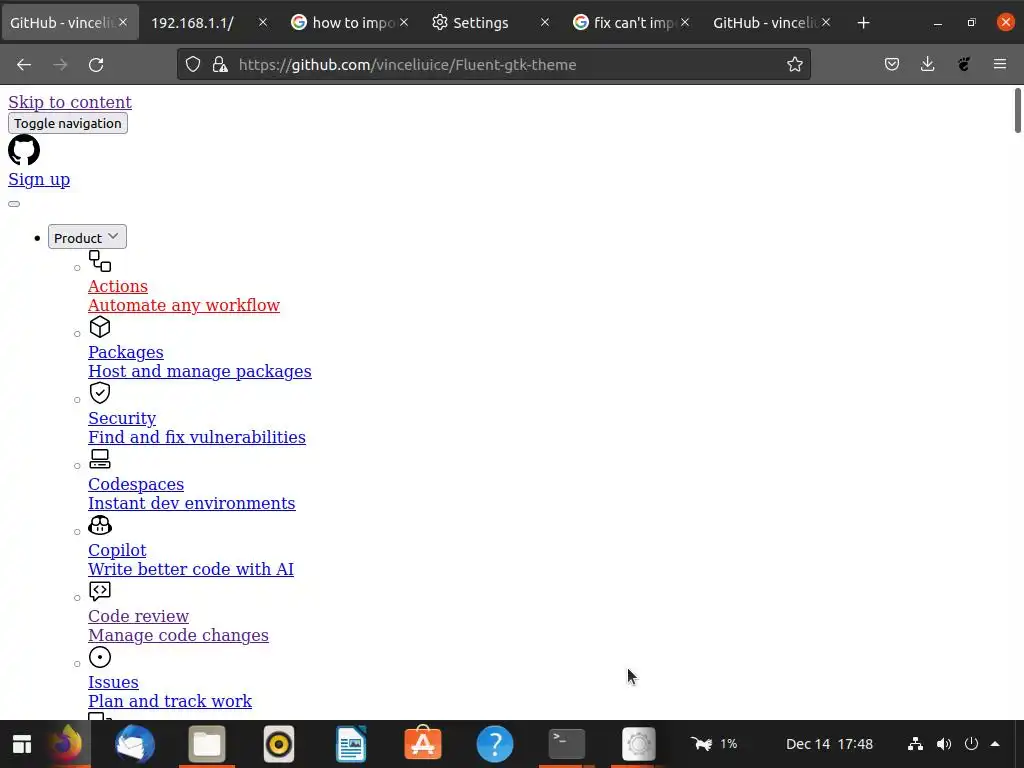1024x768 pixels.
Task: Open the Issues link
Action: [x=114, y=682]
